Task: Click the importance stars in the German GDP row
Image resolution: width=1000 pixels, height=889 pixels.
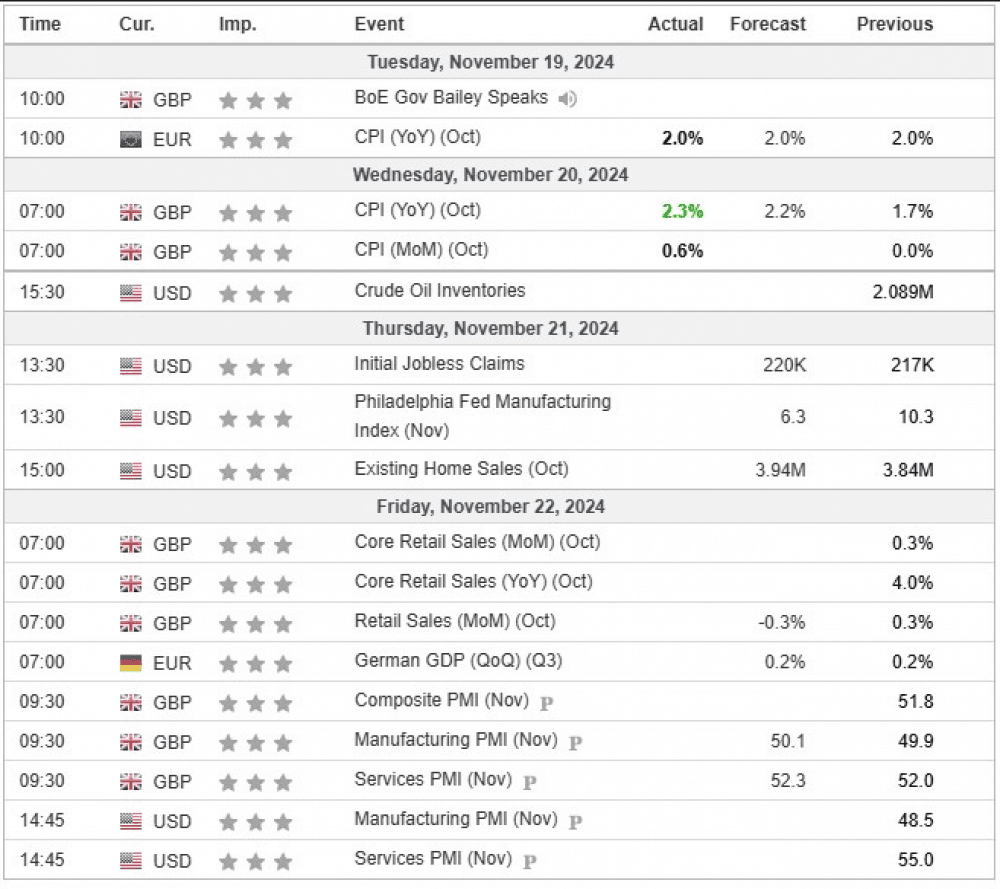Action: (x=255, y=664)
